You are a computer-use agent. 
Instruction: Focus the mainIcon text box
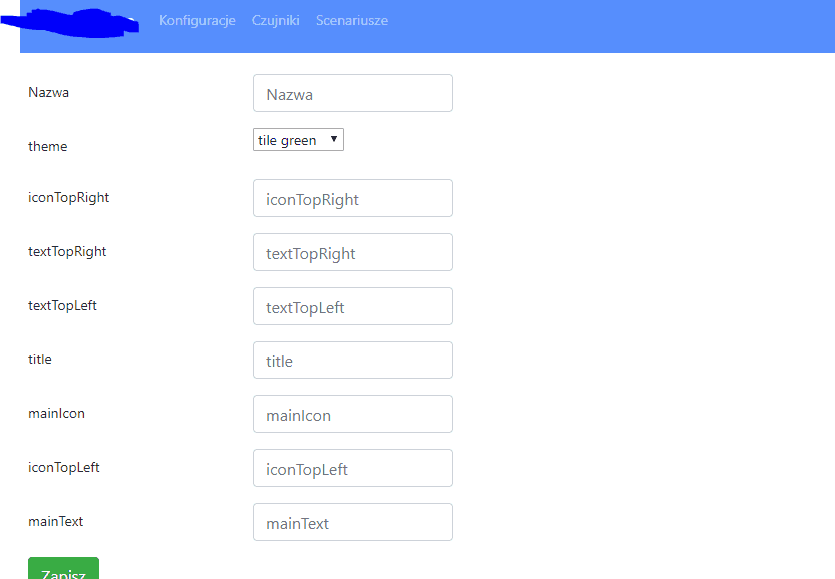353,414
